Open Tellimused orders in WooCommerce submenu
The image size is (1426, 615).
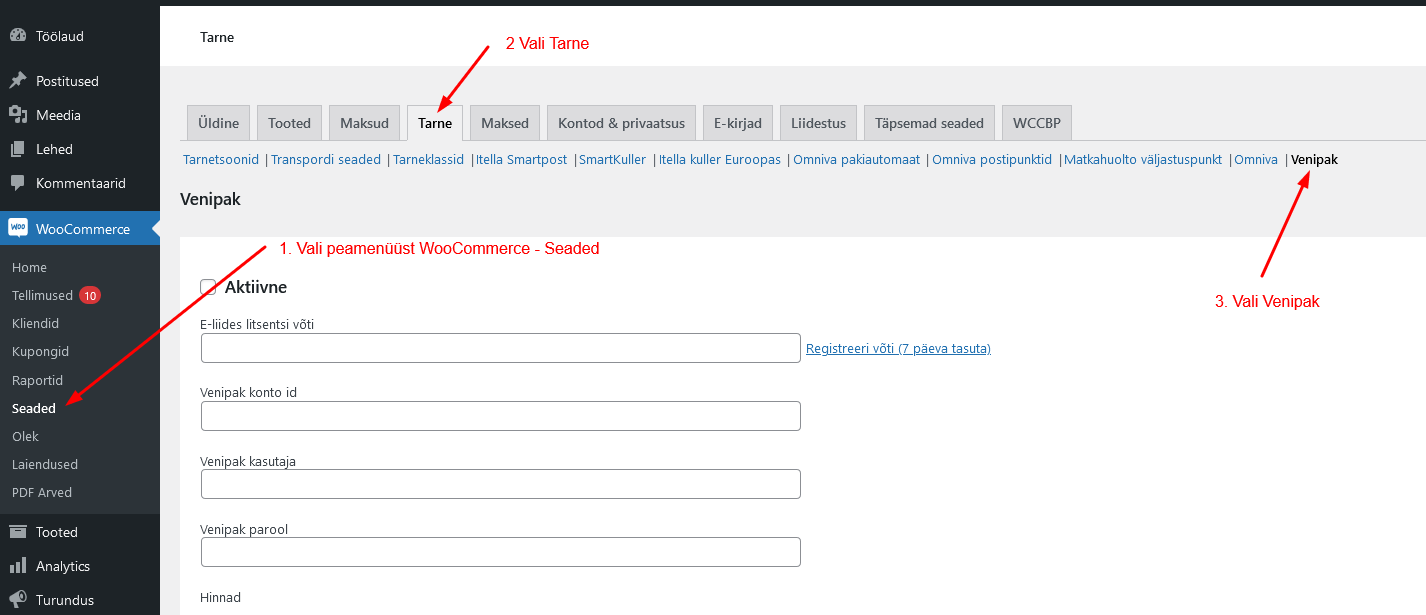pyautogui.click(x=42, y=295)
